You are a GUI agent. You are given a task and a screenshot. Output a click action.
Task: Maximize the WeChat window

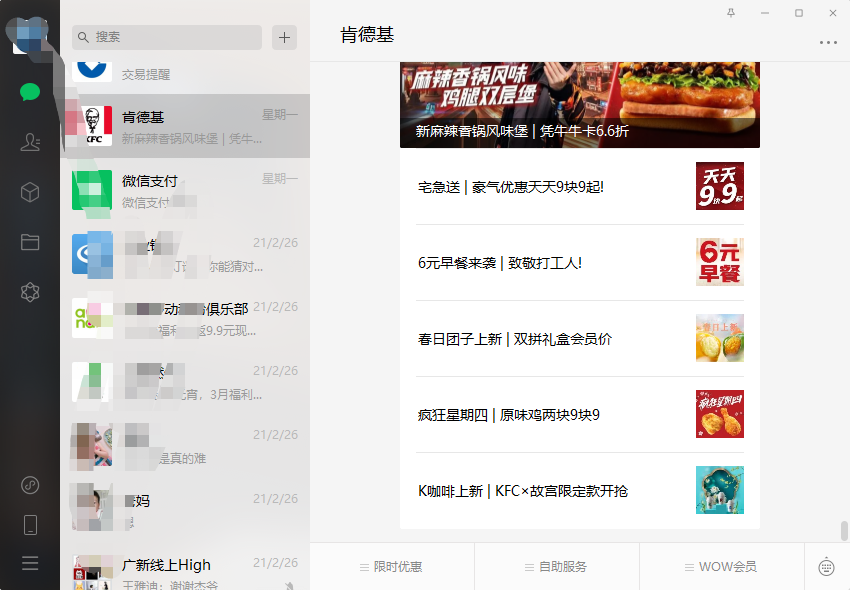point(799,13)
